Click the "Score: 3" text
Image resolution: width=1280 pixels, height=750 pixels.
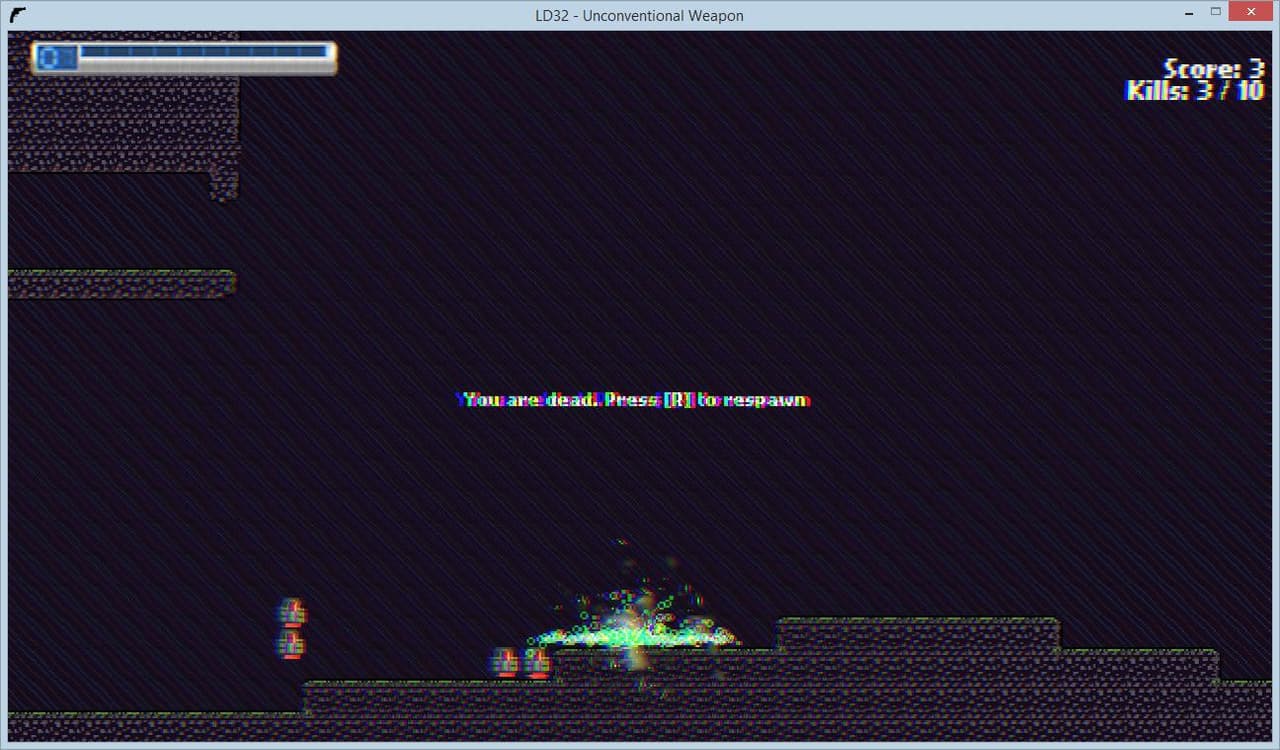point(1214,69)
